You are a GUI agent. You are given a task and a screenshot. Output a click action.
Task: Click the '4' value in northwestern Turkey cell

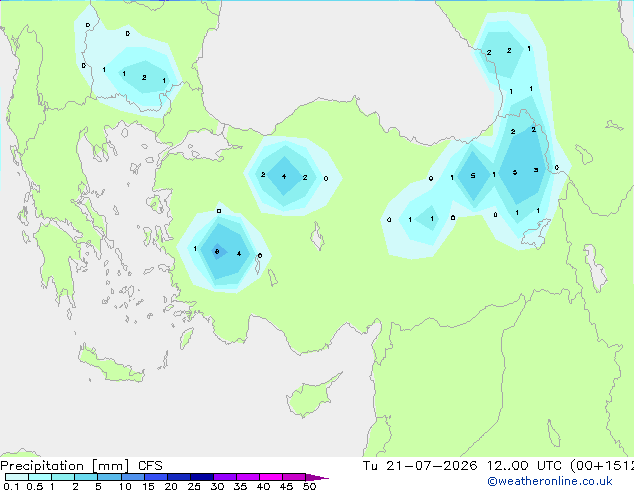click(284, 176)
